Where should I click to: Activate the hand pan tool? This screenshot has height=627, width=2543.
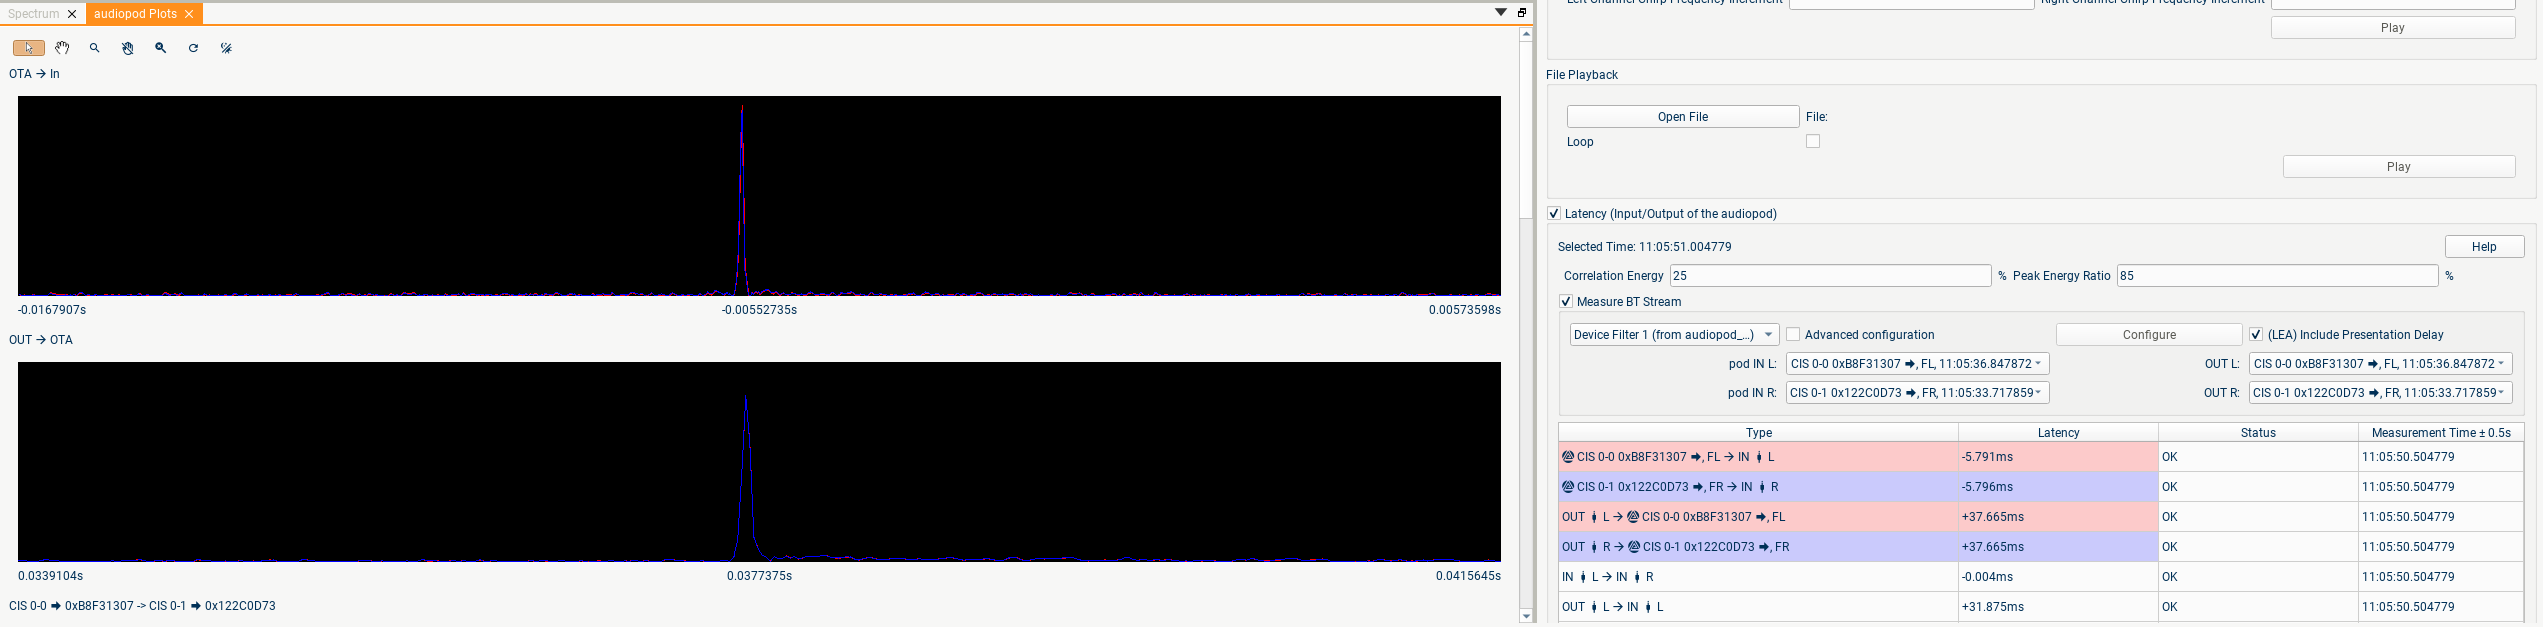(62, 48)
